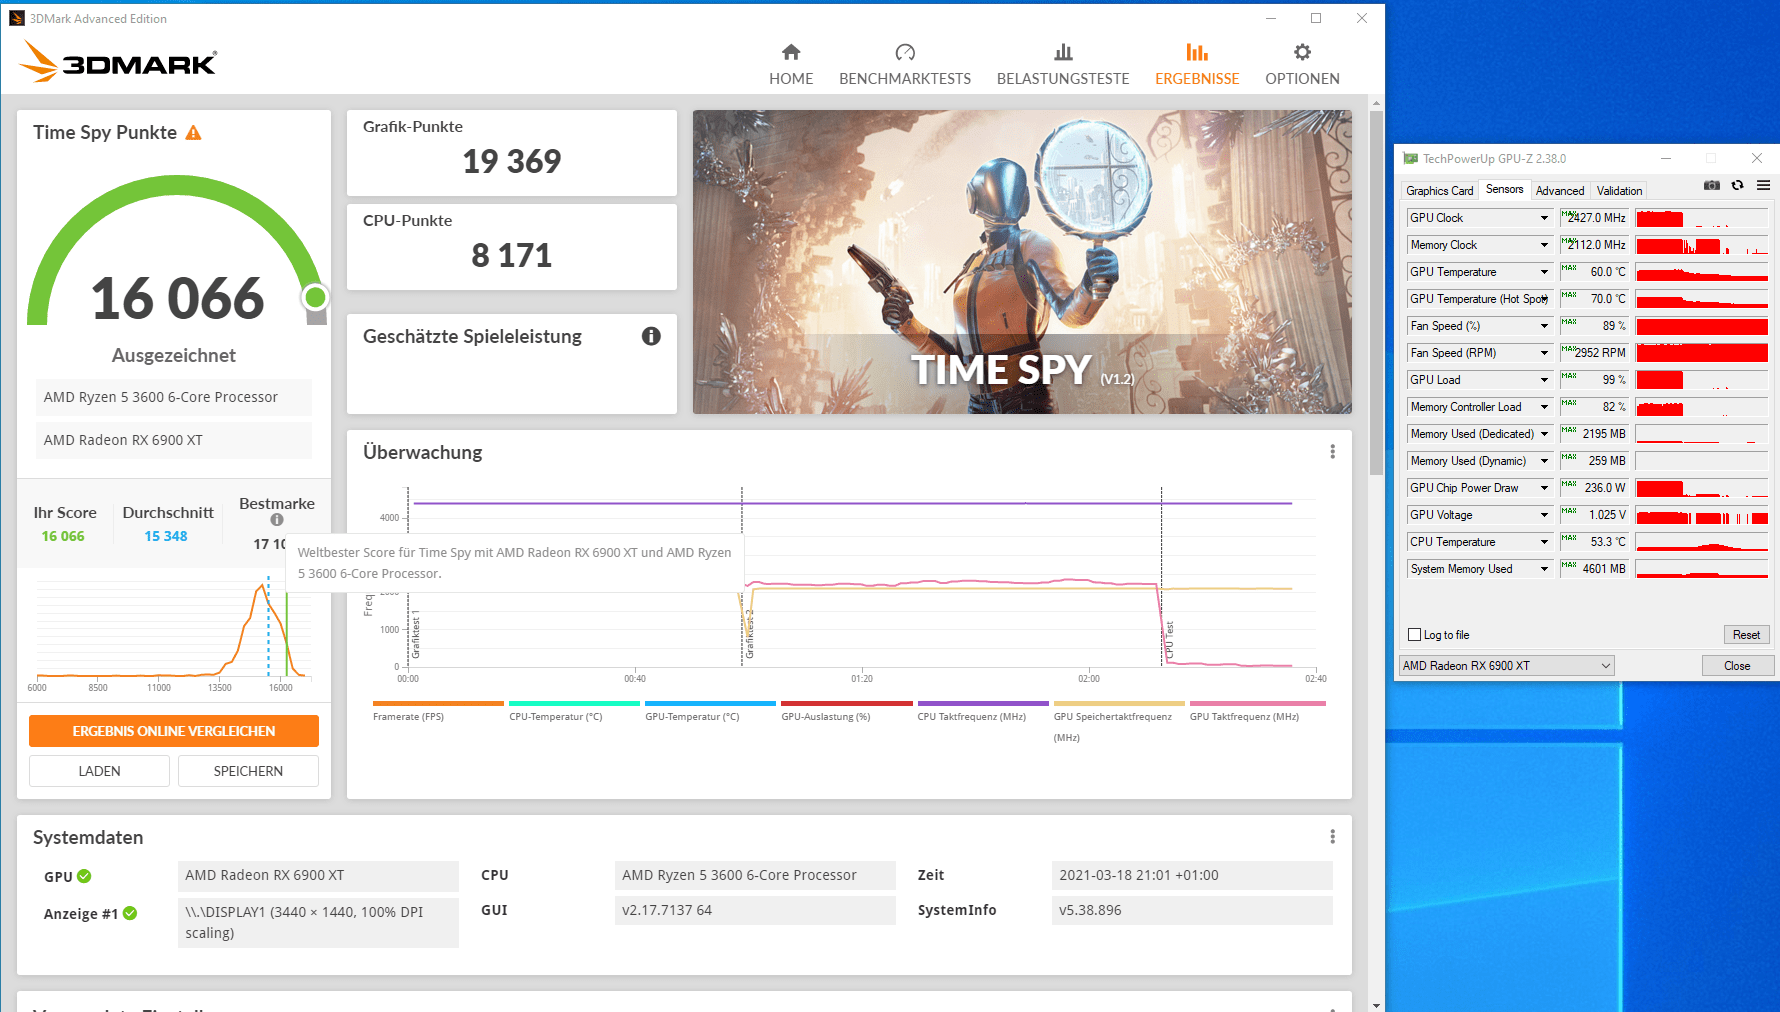
Task: Click CPU Test marker in monitoring chart
Action: [x=1169, y=640]
